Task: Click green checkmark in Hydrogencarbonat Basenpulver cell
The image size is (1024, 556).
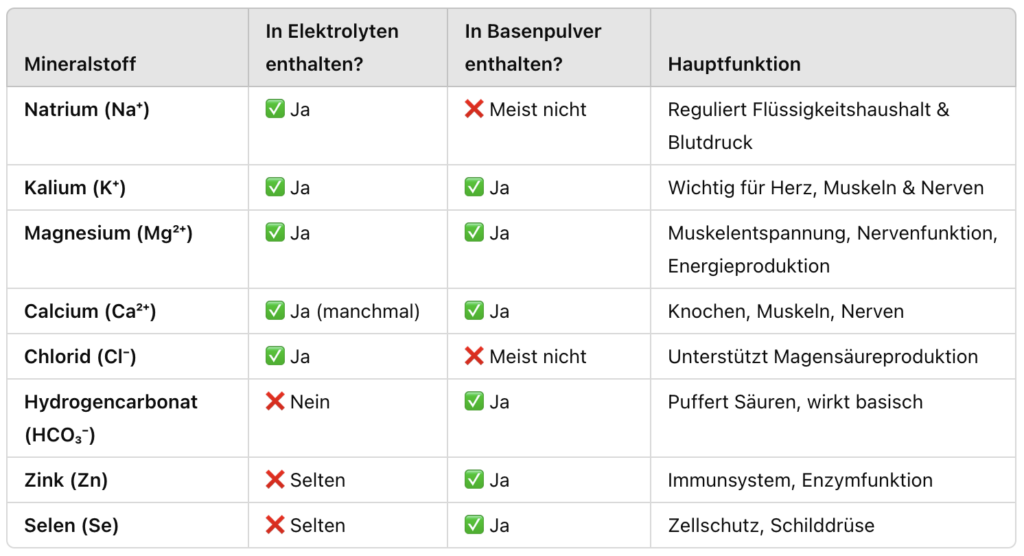Action: pos(474,401)
